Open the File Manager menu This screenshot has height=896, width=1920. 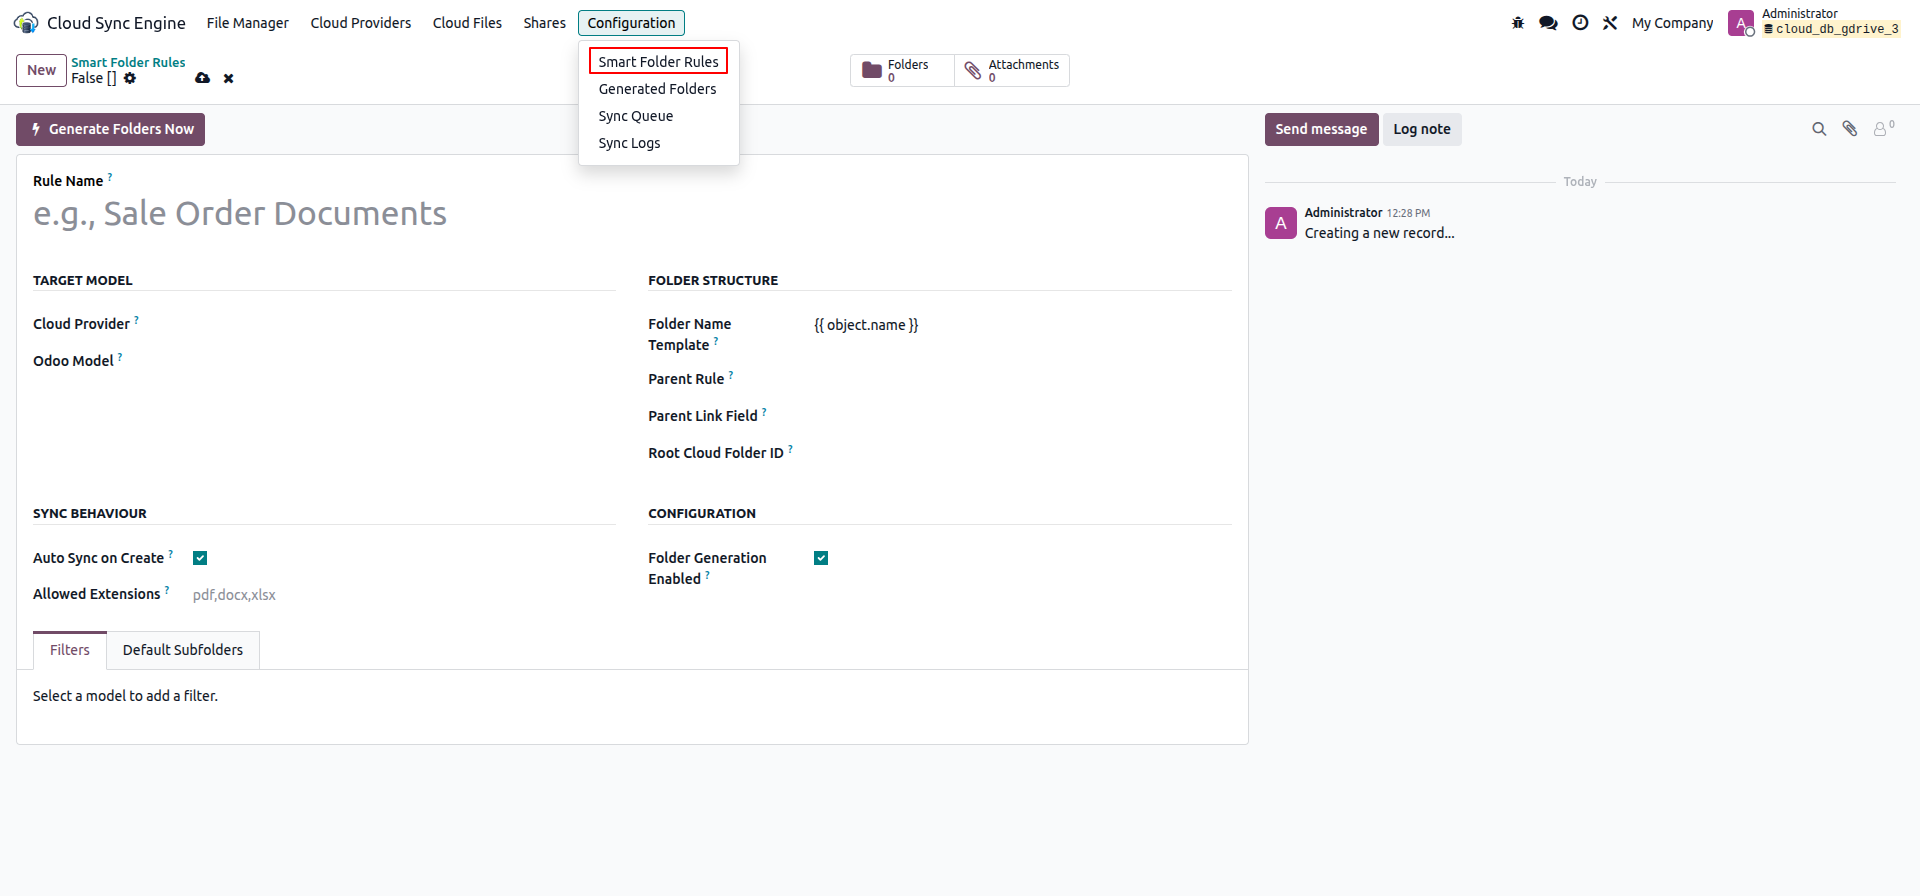[248, 23]
